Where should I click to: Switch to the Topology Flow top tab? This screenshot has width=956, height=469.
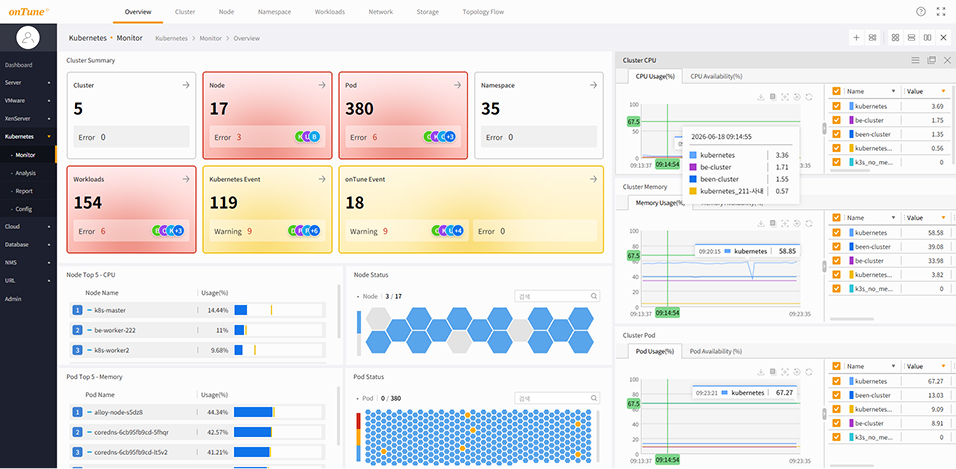(x=483, y=12)
